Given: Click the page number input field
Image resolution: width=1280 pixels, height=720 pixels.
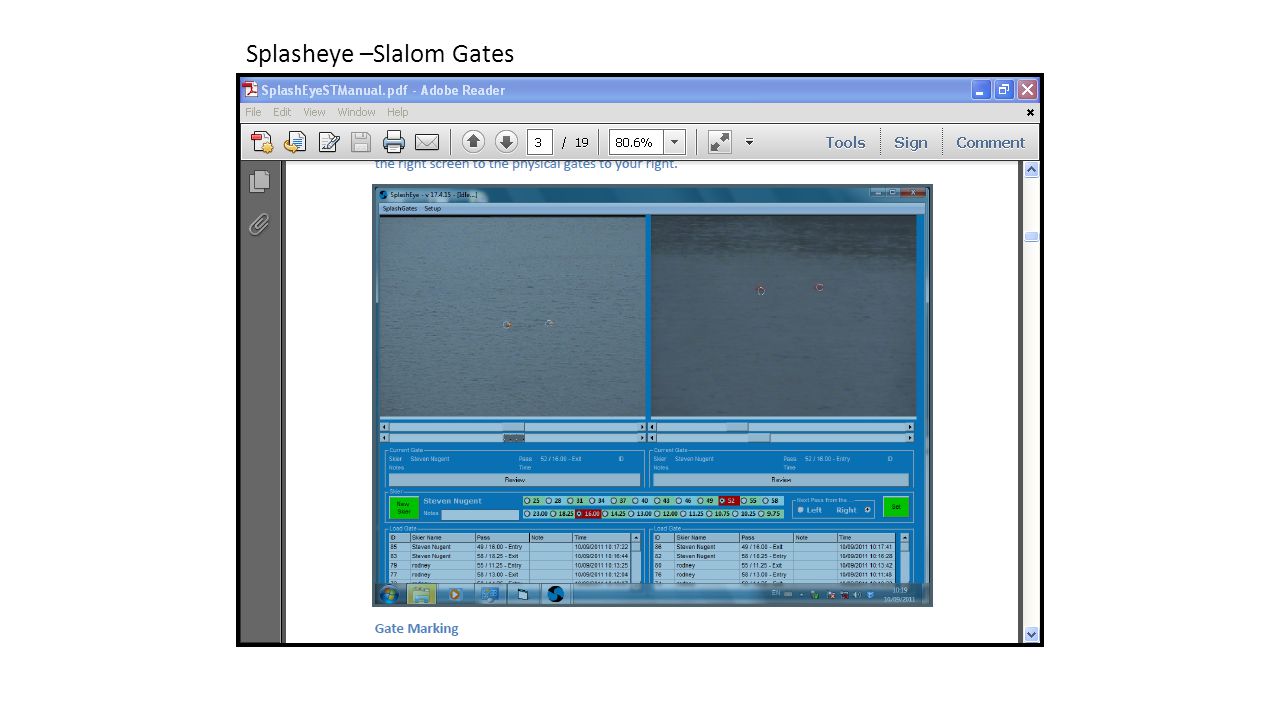Looking at the screenshot, I should [x=540, y=142].
